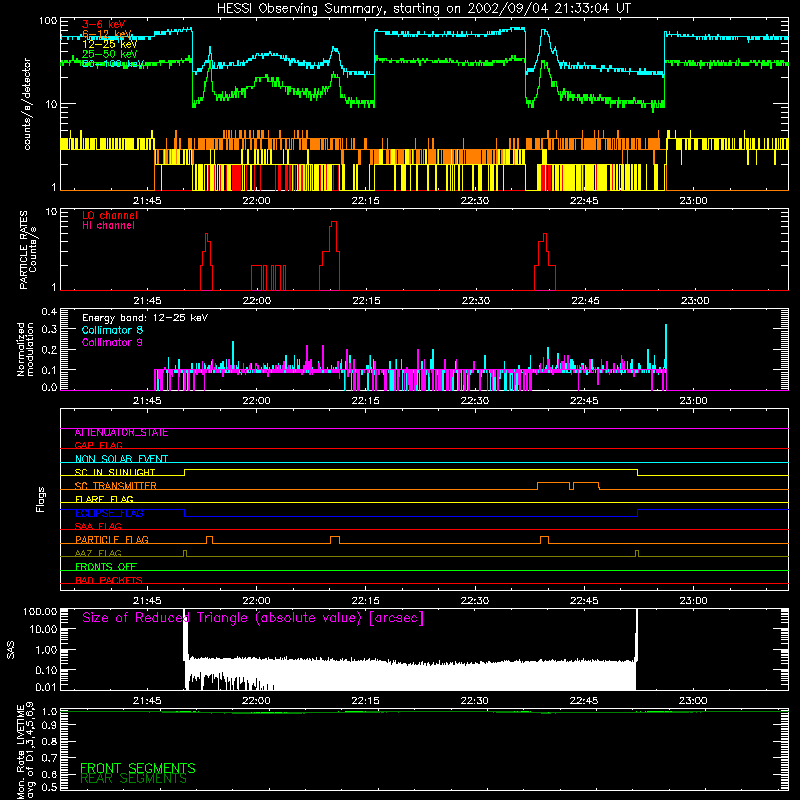Click the yellow 12-25 keV label in the count-rate legend

tap(109, 44)
